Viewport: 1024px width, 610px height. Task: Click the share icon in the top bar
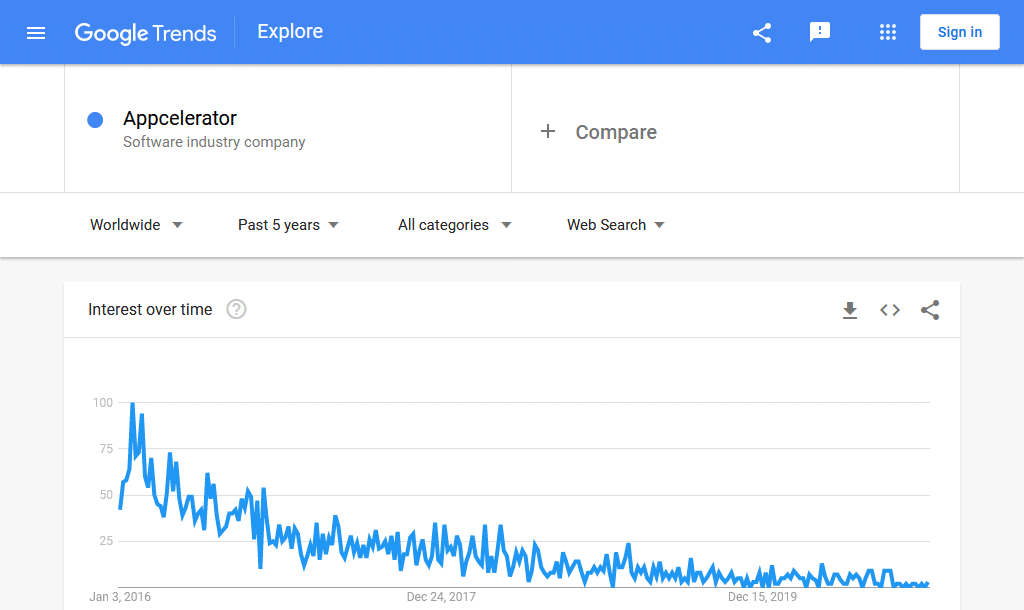762,32
